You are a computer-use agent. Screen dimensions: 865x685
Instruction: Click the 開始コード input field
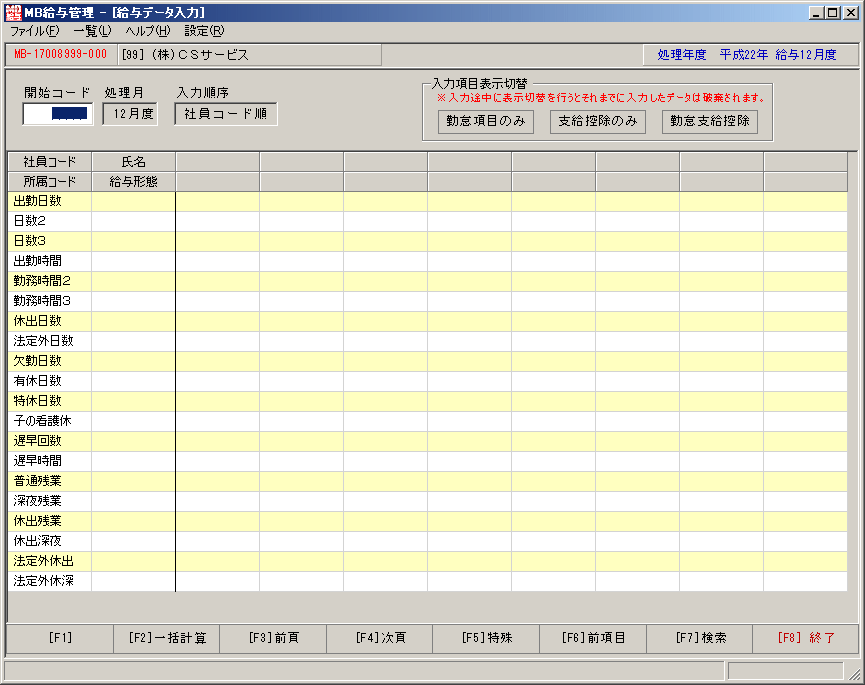point(58,114)
